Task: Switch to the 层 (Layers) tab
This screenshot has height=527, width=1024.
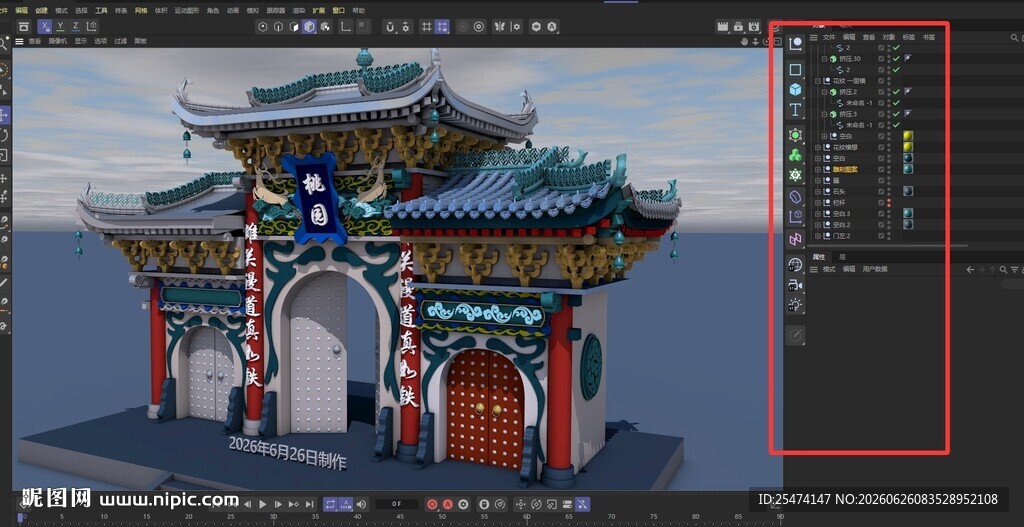Action: click(x=842, y=257)
